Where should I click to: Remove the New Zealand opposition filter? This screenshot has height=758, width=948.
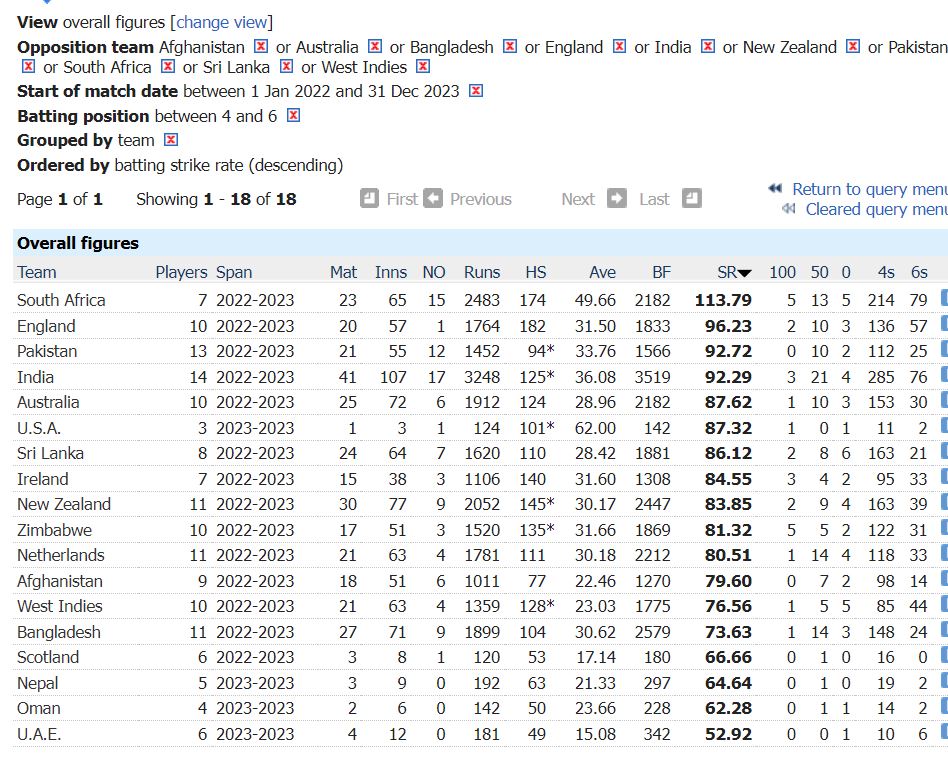[852, 47]
